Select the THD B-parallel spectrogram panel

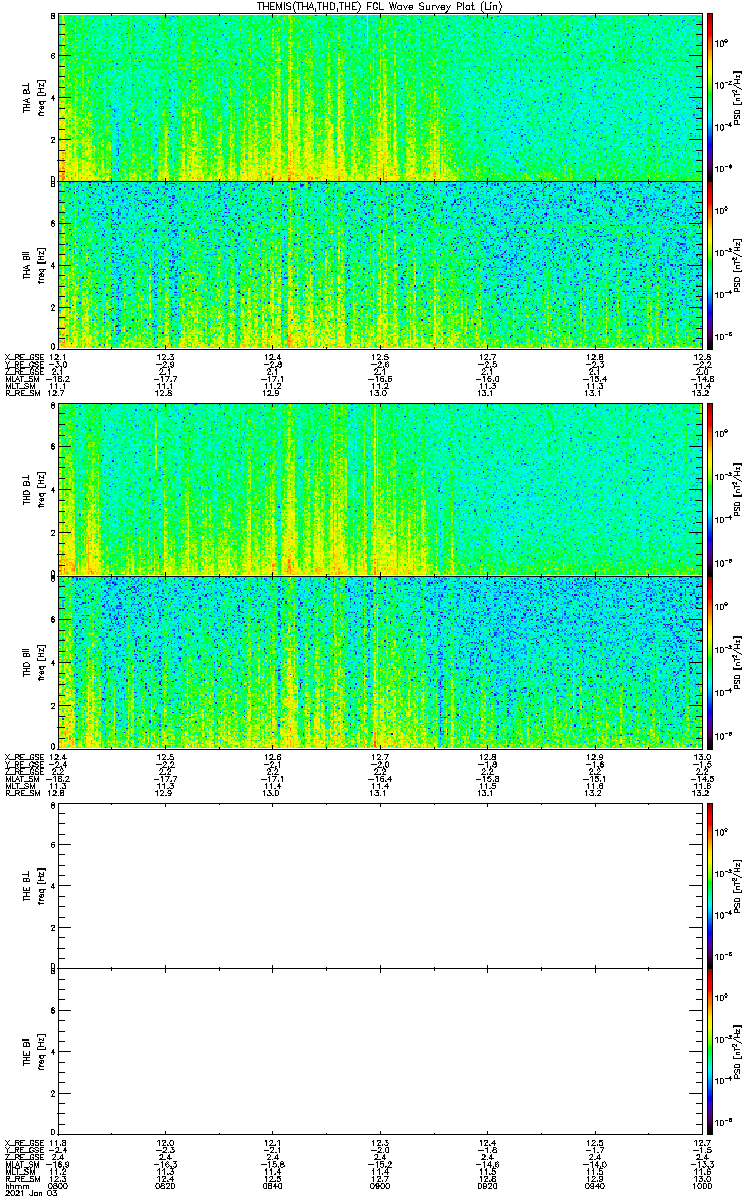coord(379,661)
